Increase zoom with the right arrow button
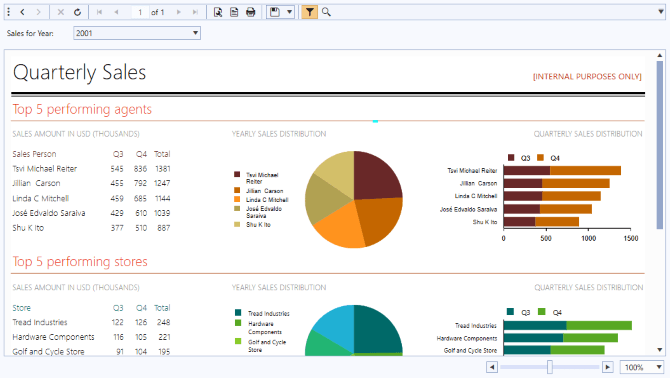The width and height of the screenshot is (670, 378). (x=607, y=367)
